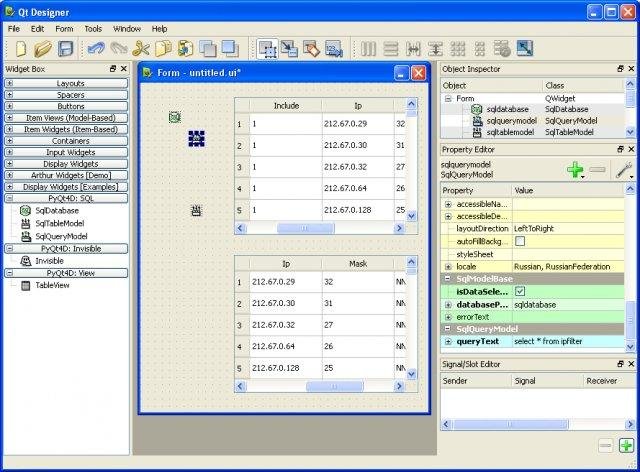Expand the queryText property
The image size is (640, 472).
tap(448, 341)
